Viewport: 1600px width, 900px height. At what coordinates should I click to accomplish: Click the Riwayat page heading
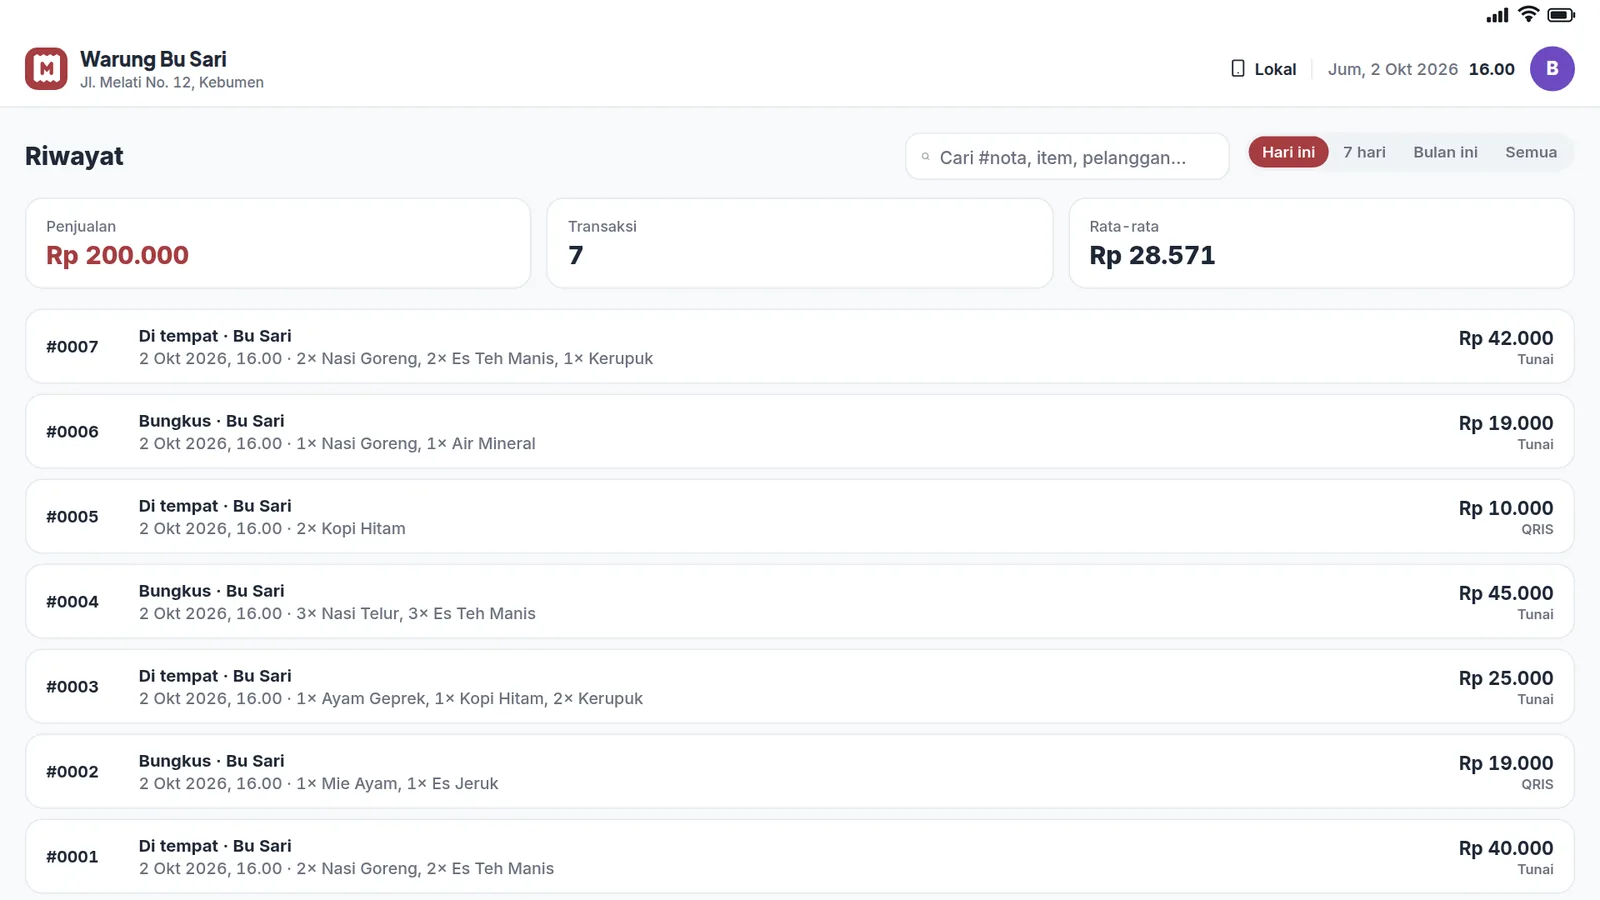(x=74, y=156)
